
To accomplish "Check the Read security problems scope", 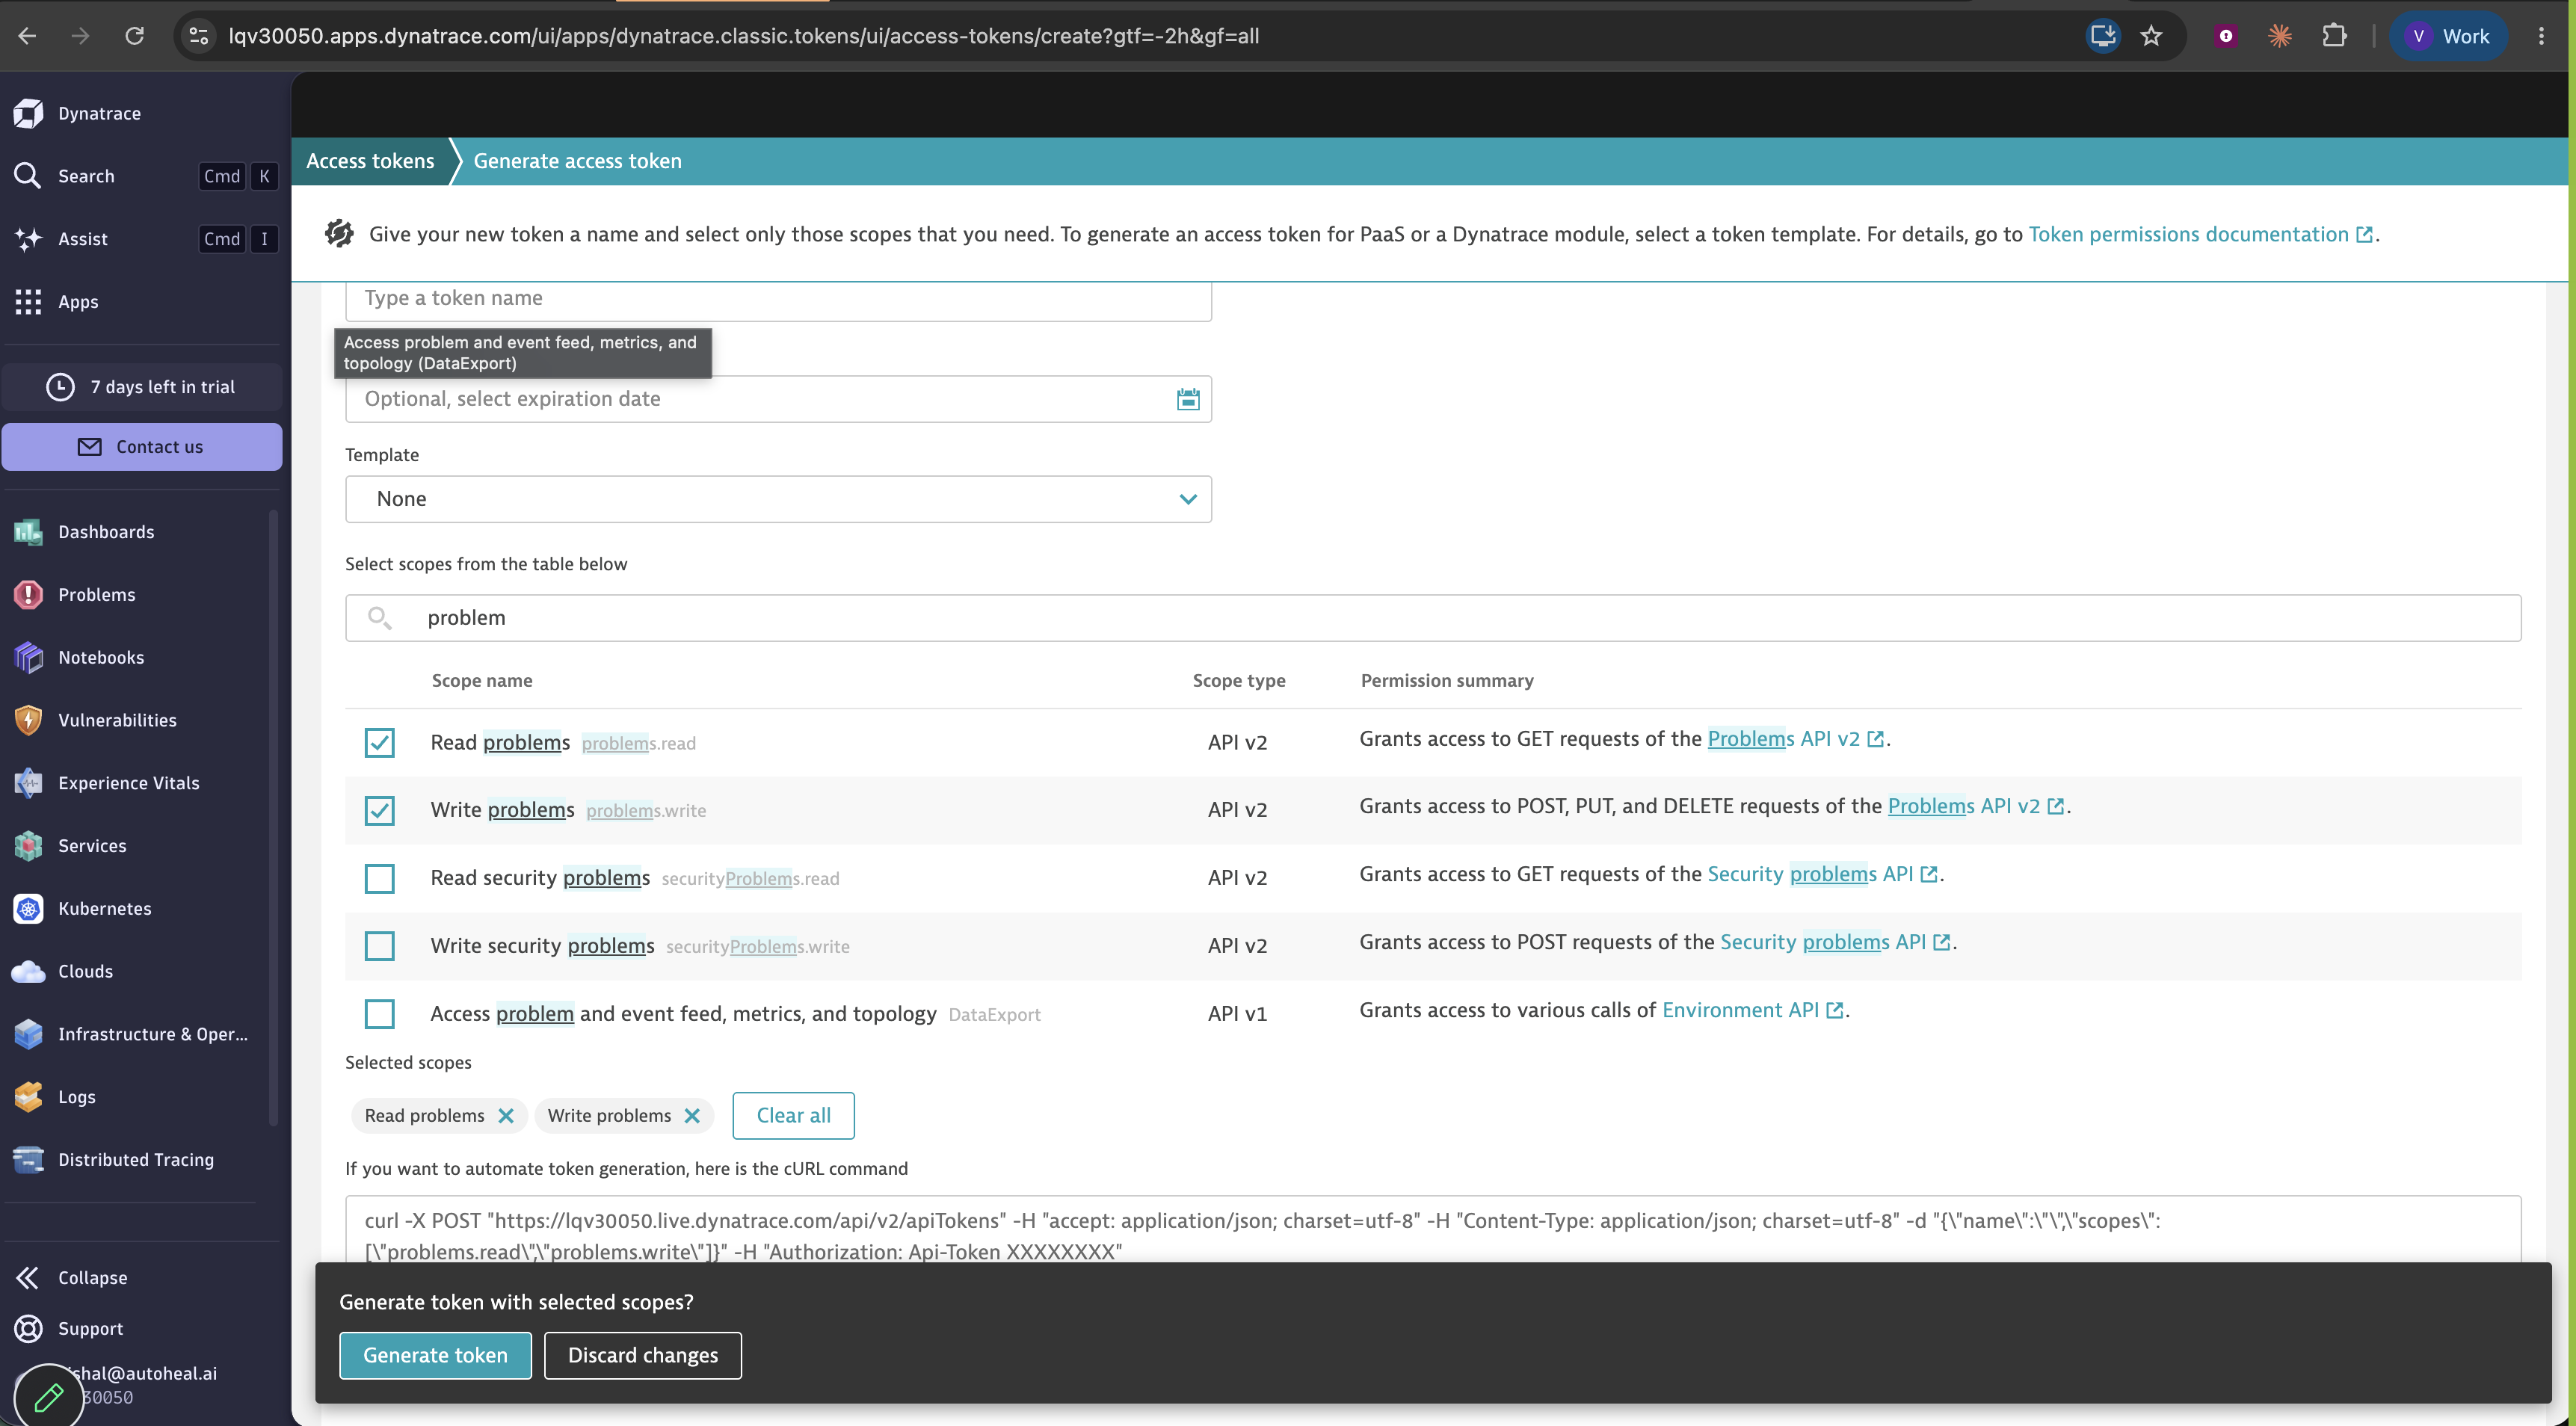I will pyautogui.click(x=379, y=878).
